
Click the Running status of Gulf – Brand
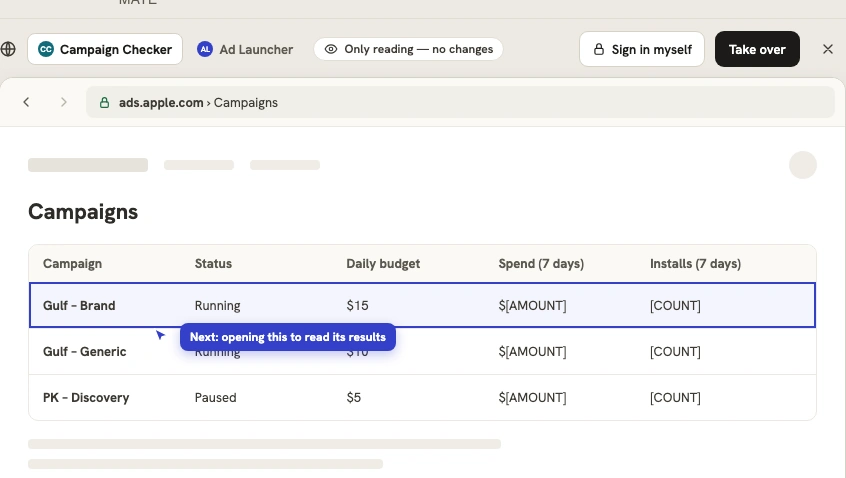click(x=217, y=305)
